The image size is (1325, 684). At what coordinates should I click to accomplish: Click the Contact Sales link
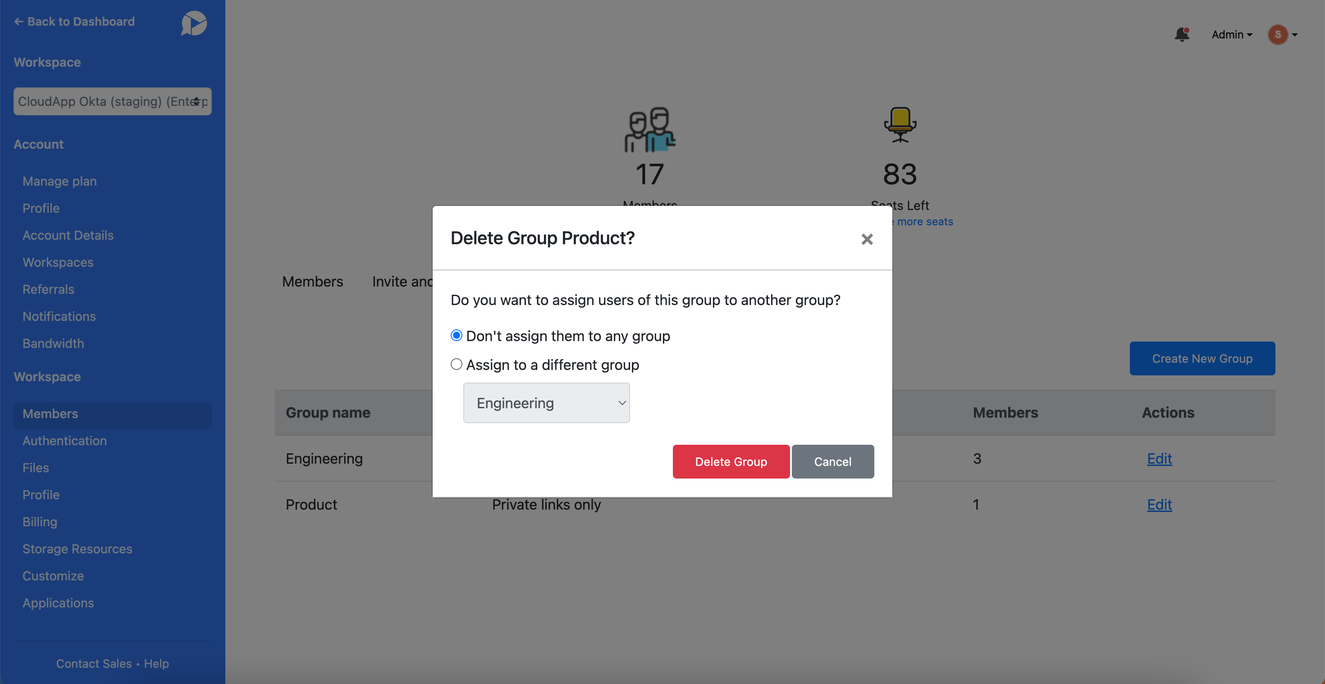[x=94, y=664]
